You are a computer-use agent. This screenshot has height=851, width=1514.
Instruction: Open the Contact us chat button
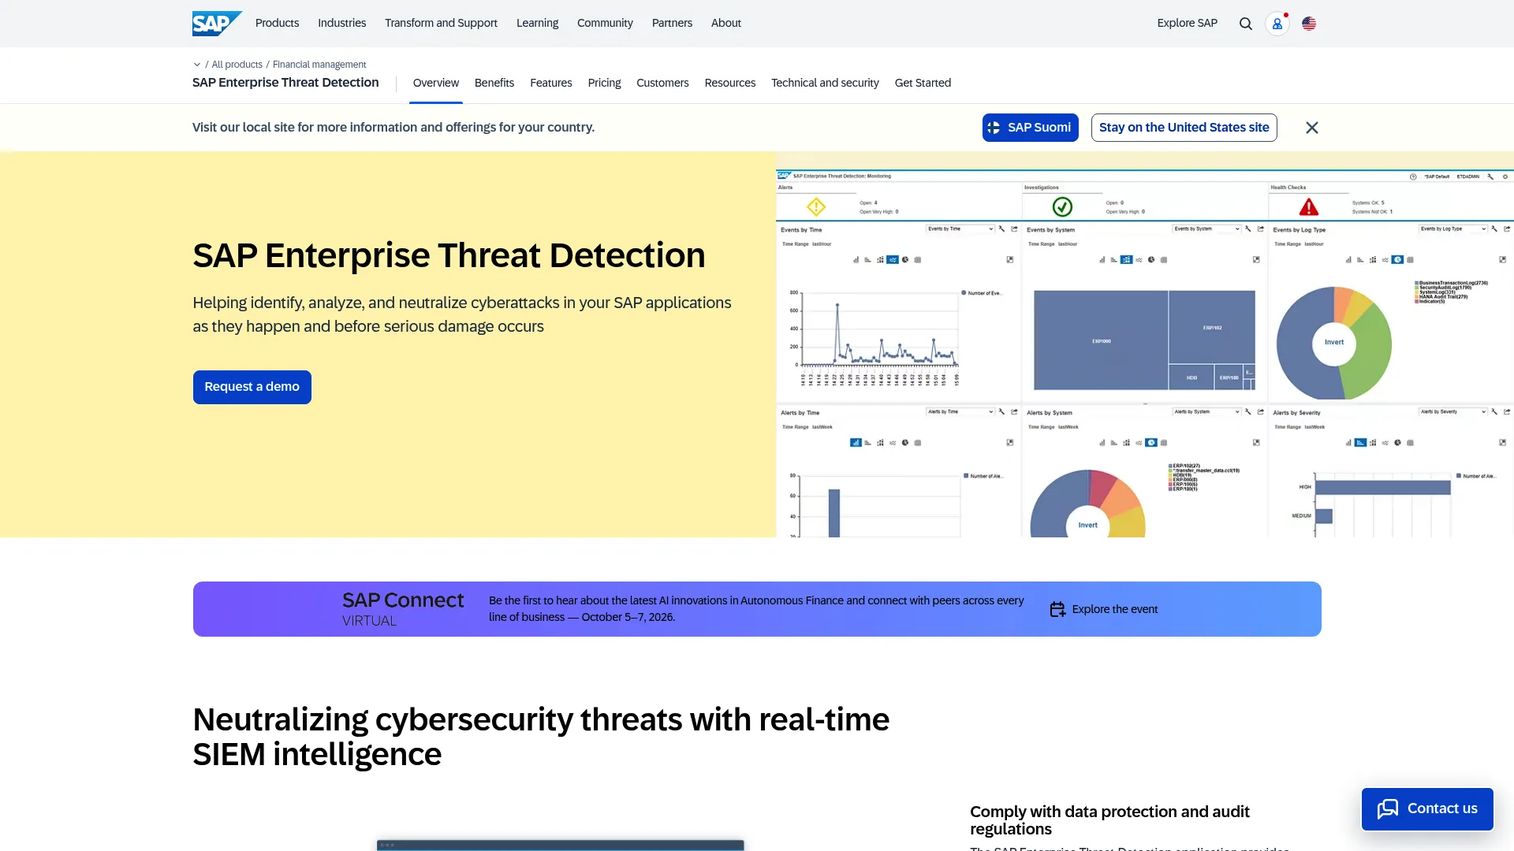1427,809
